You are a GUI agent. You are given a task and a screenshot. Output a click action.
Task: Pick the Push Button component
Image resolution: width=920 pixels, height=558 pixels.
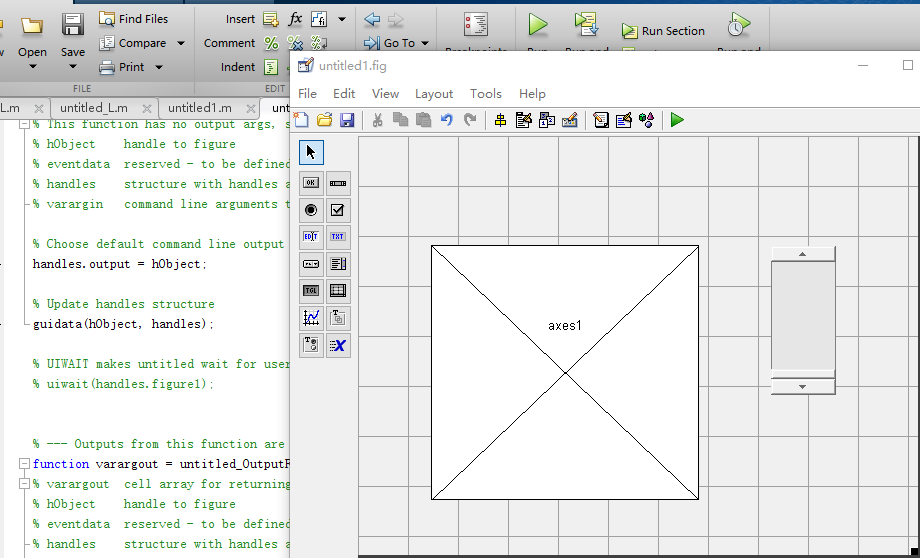[x=311, y=183]
